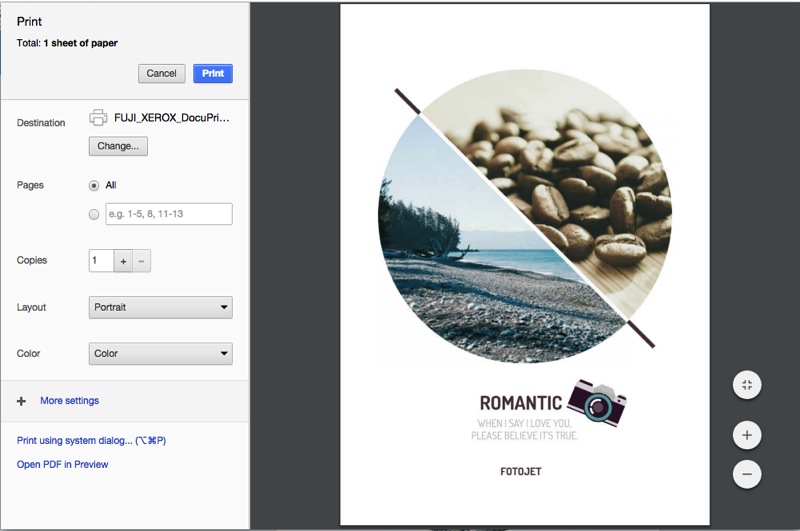Click the page range text field
This screenshot has width=800, height=531.
pos(168,214)
